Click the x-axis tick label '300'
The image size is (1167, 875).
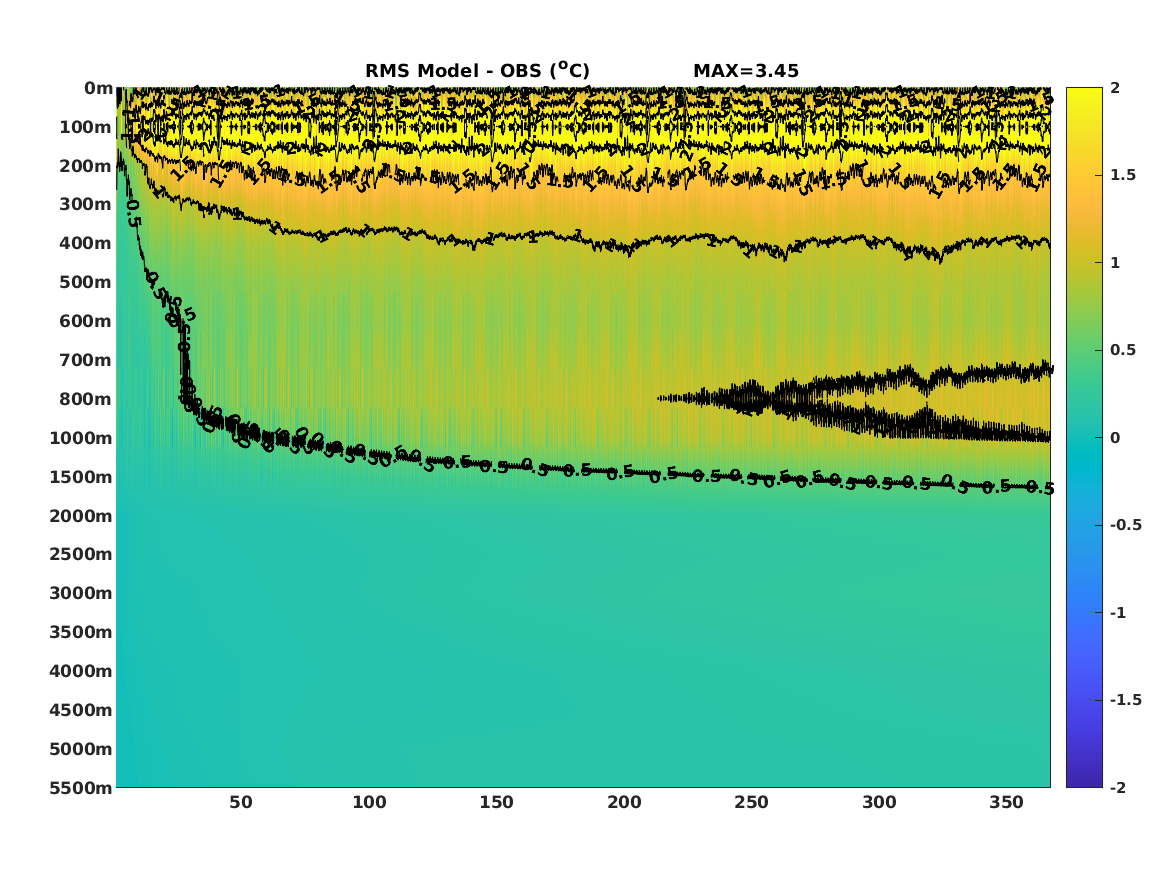(879, 802)
